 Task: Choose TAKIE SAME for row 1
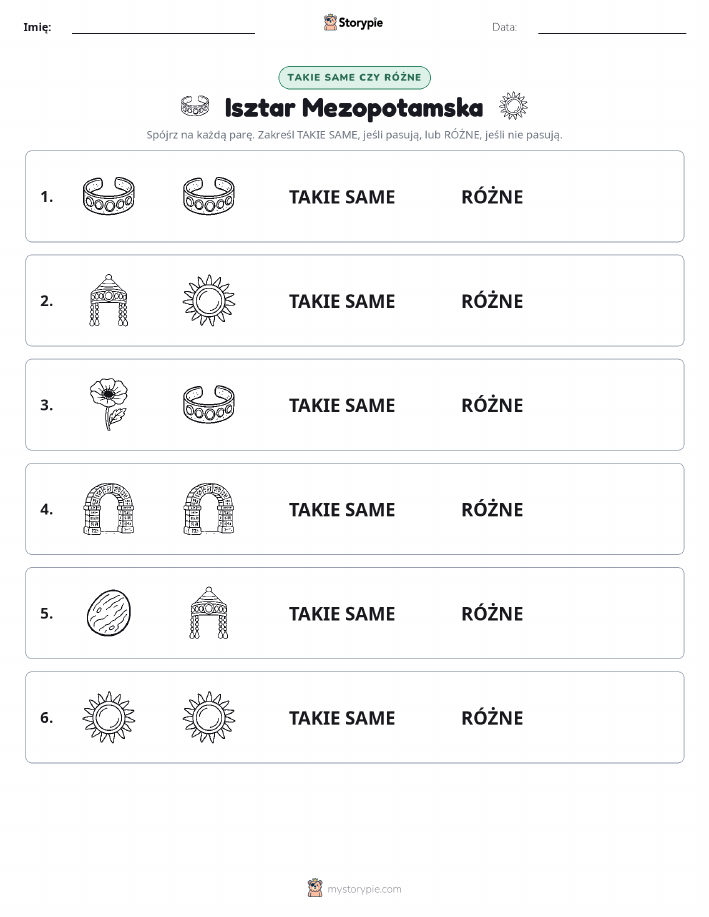(x=342, y=197)
